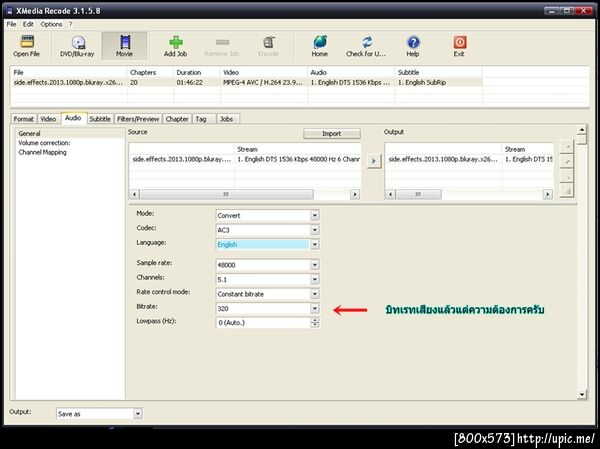Click the audio panel scroll up arrow

[x=582, y=130]
